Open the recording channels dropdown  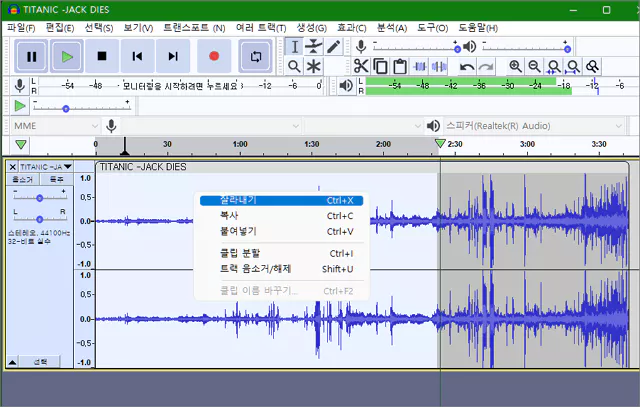[x=363, y=126]
